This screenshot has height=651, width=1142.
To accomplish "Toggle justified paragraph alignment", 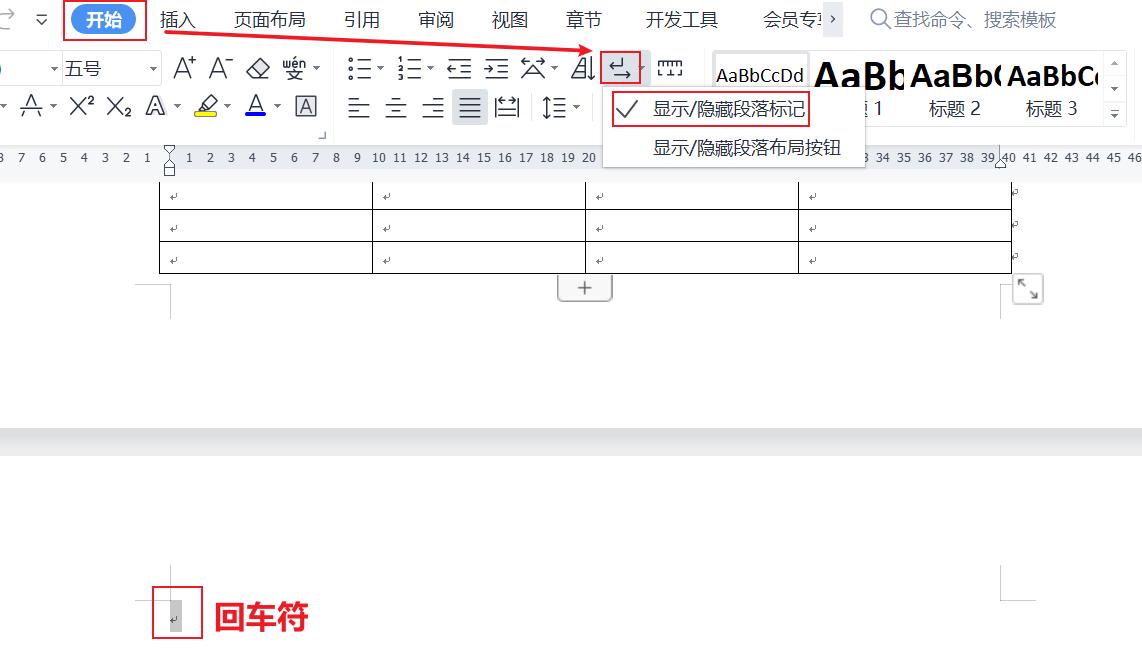I will (x=470, y=107).
